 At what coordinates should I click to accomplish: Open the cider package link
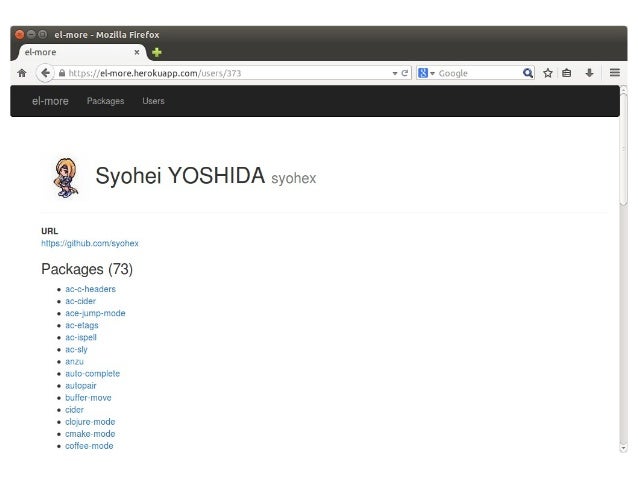click(74, 410)
